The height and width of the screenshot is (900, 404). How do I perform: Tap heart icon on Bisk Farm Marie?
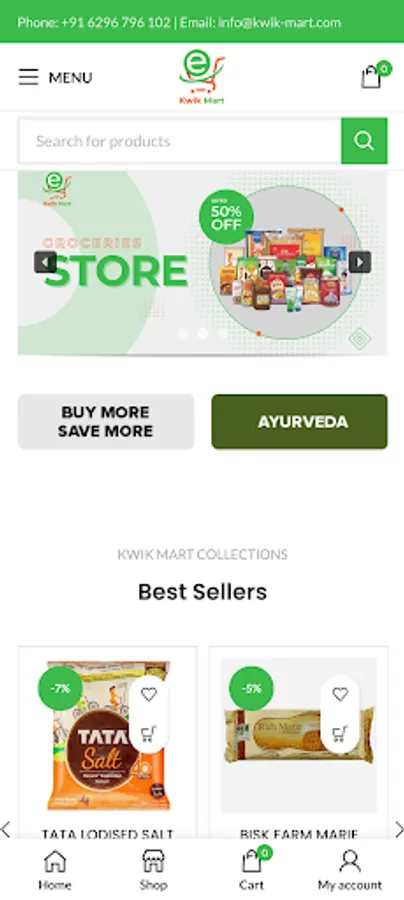[340, 695]
